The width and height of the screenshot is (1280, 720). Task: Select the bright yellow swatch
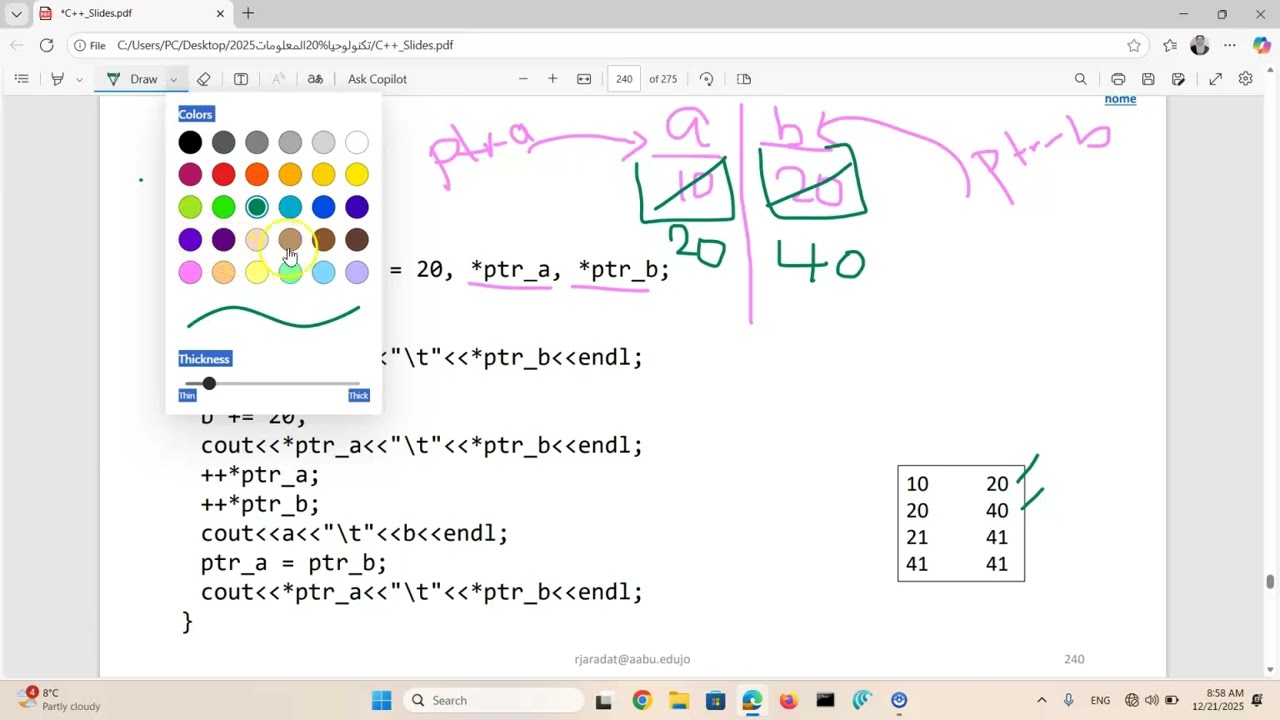[357, 175]
